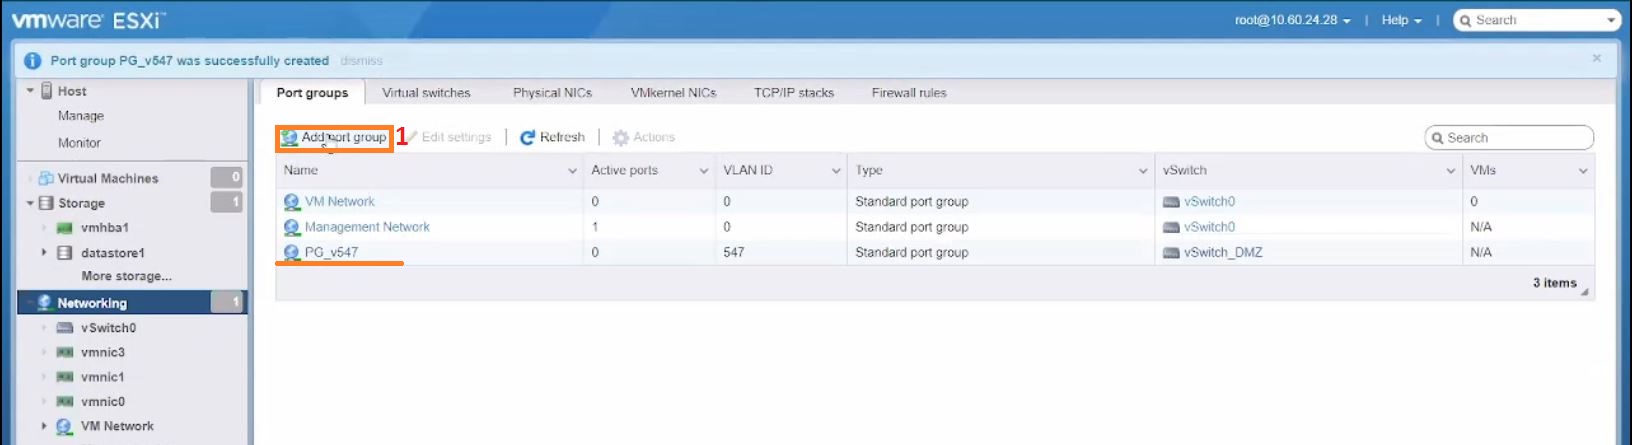Viewport: 1632px width, 445px height.
Task: Click the vSwitch_DMZ switch icon
Action: (x=1171, y=253)
